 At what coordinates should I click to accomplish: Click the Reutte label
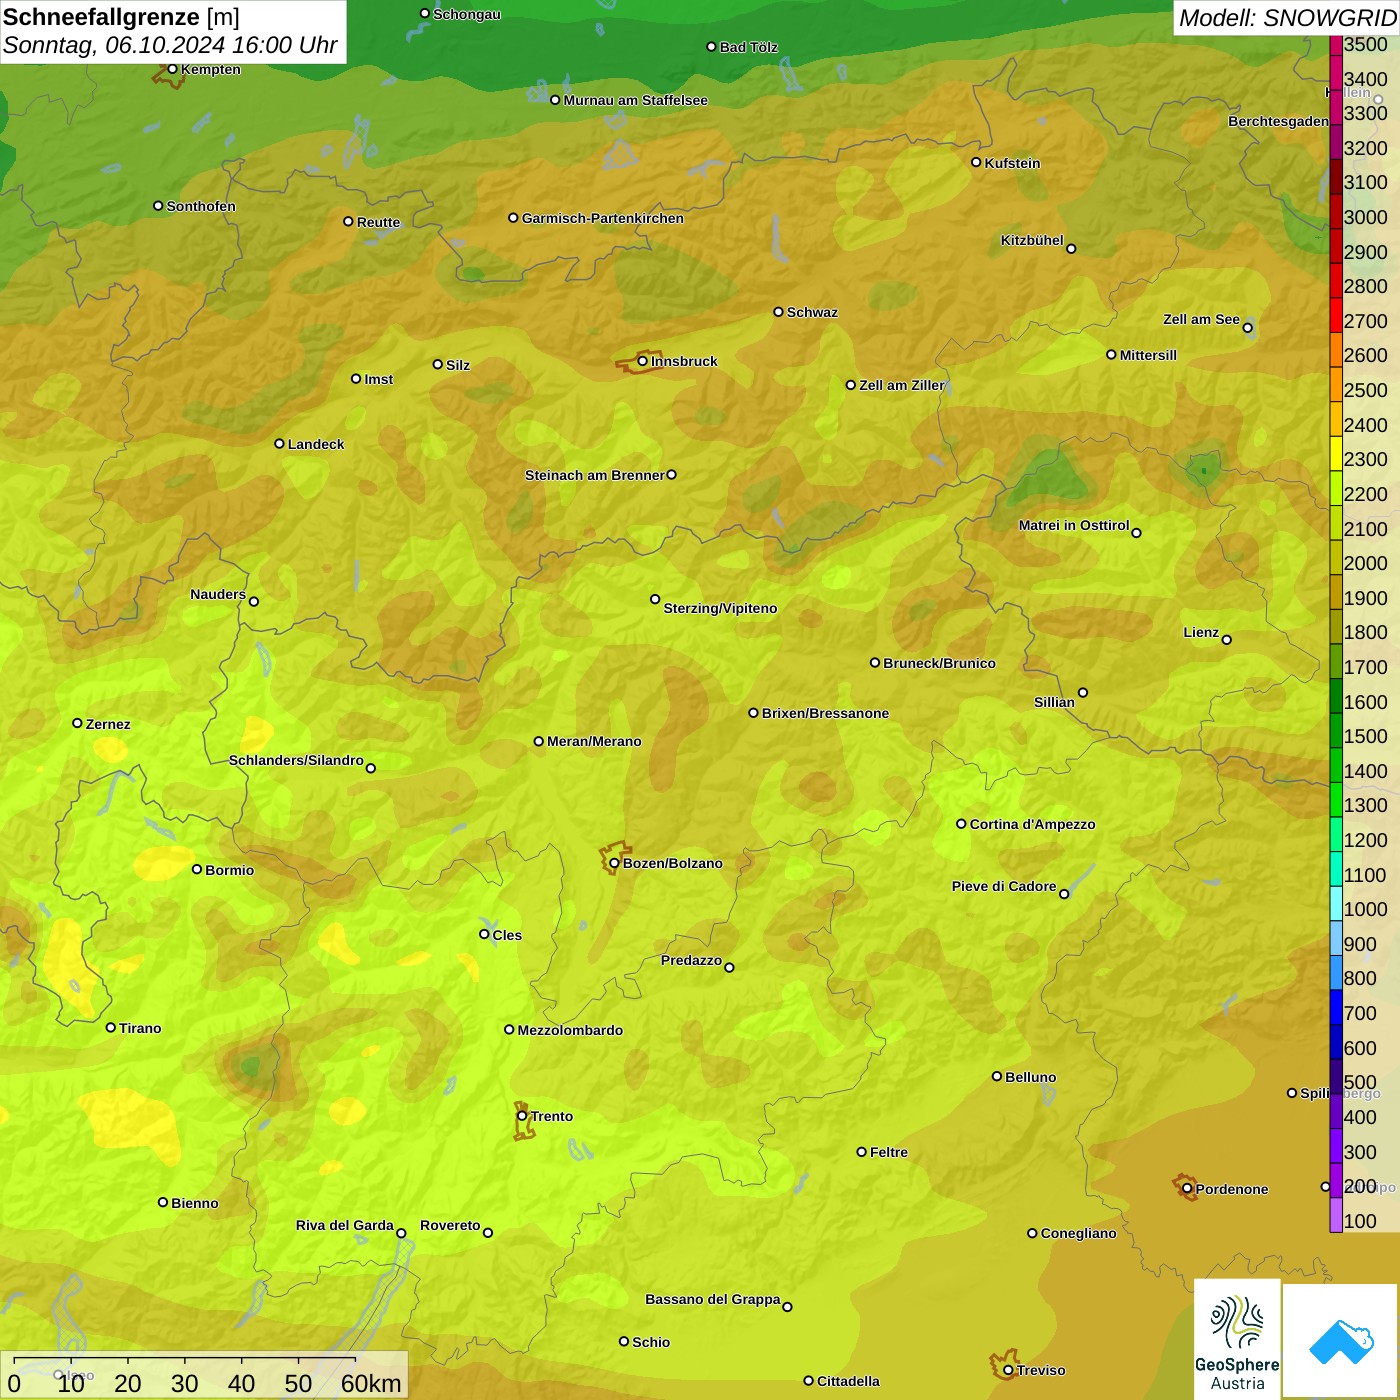(x=378, y=222)
